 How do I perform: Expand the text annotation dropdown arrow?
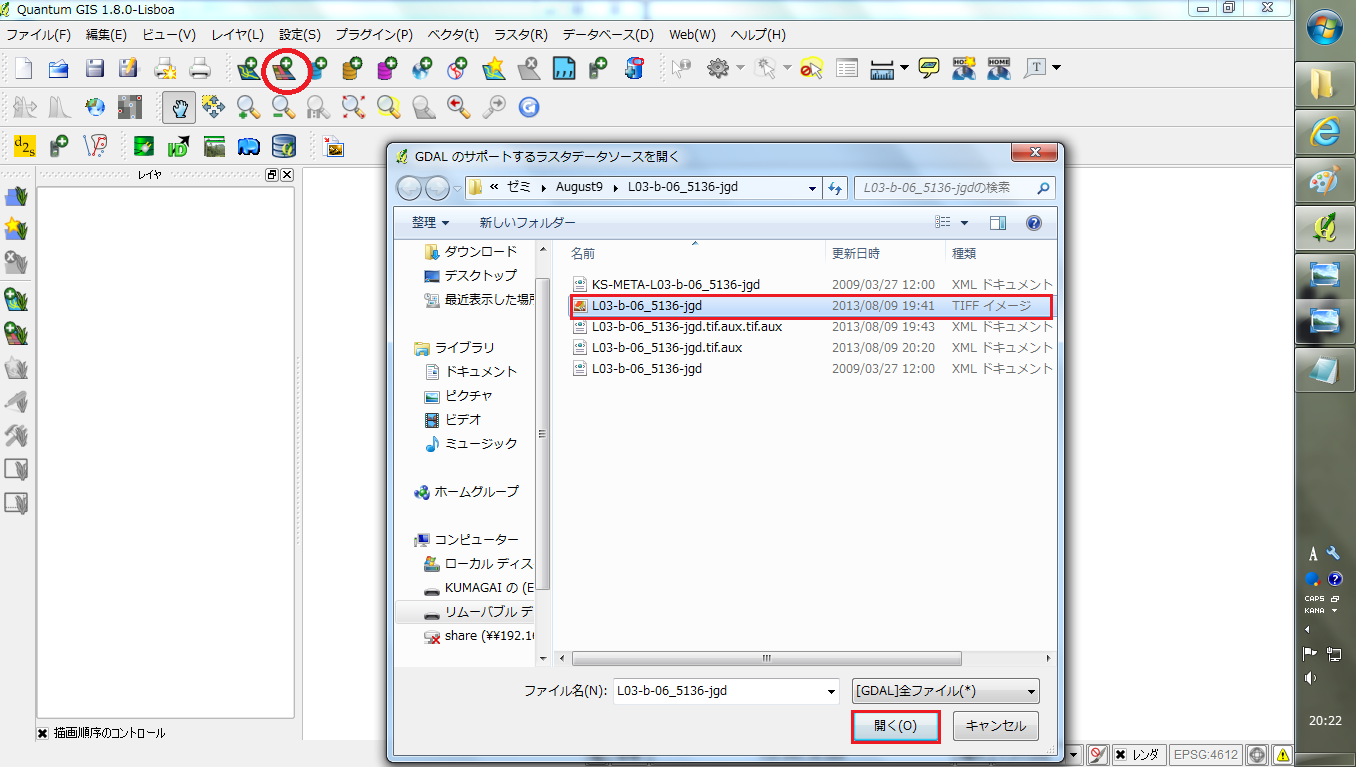1056,69
